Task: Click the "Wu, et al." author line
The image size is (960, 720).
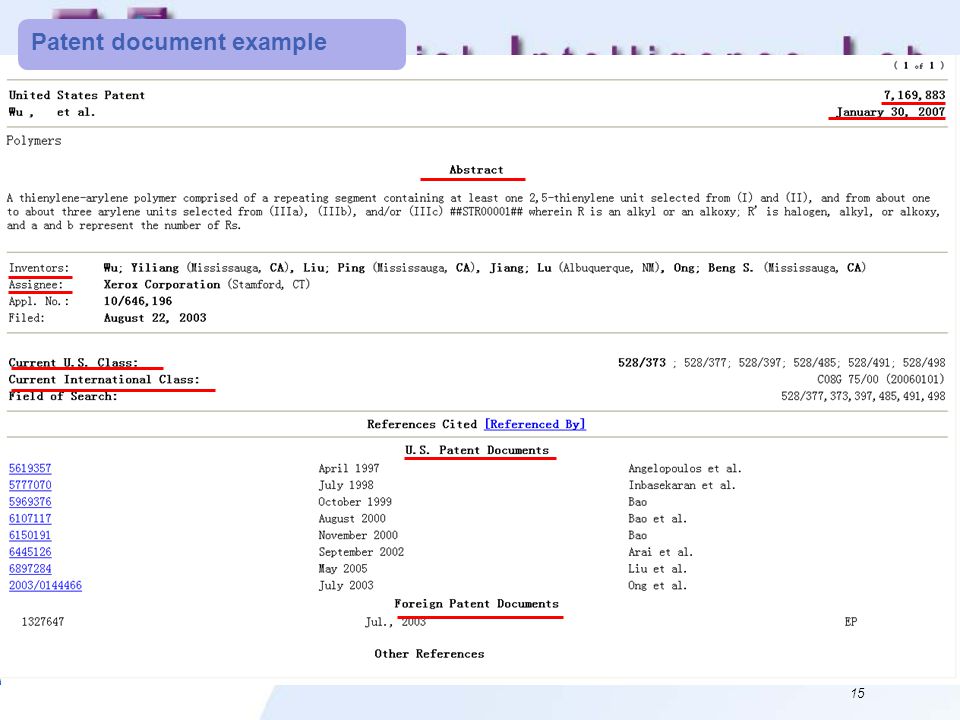Action: pyautogui.click(x=52, y=112)
